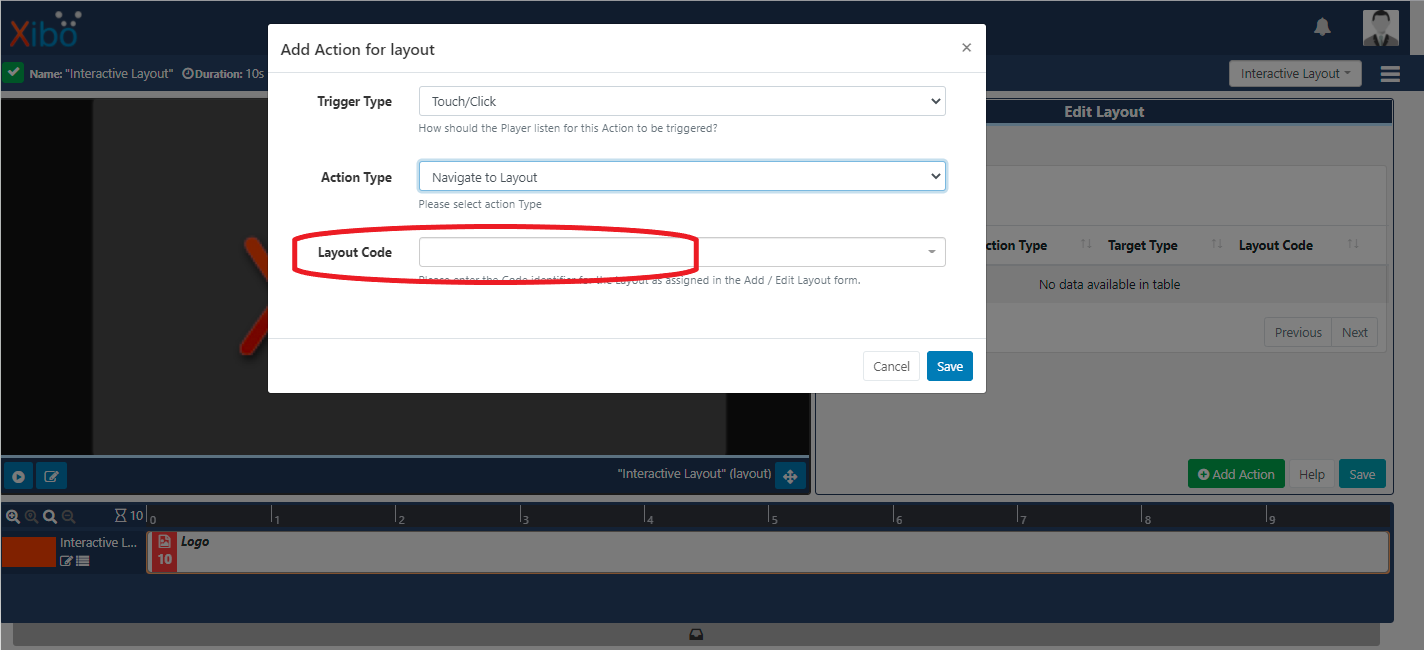
Task: Open the hamburger menu in the toolbar
Action: click(x=1389, y=74)
